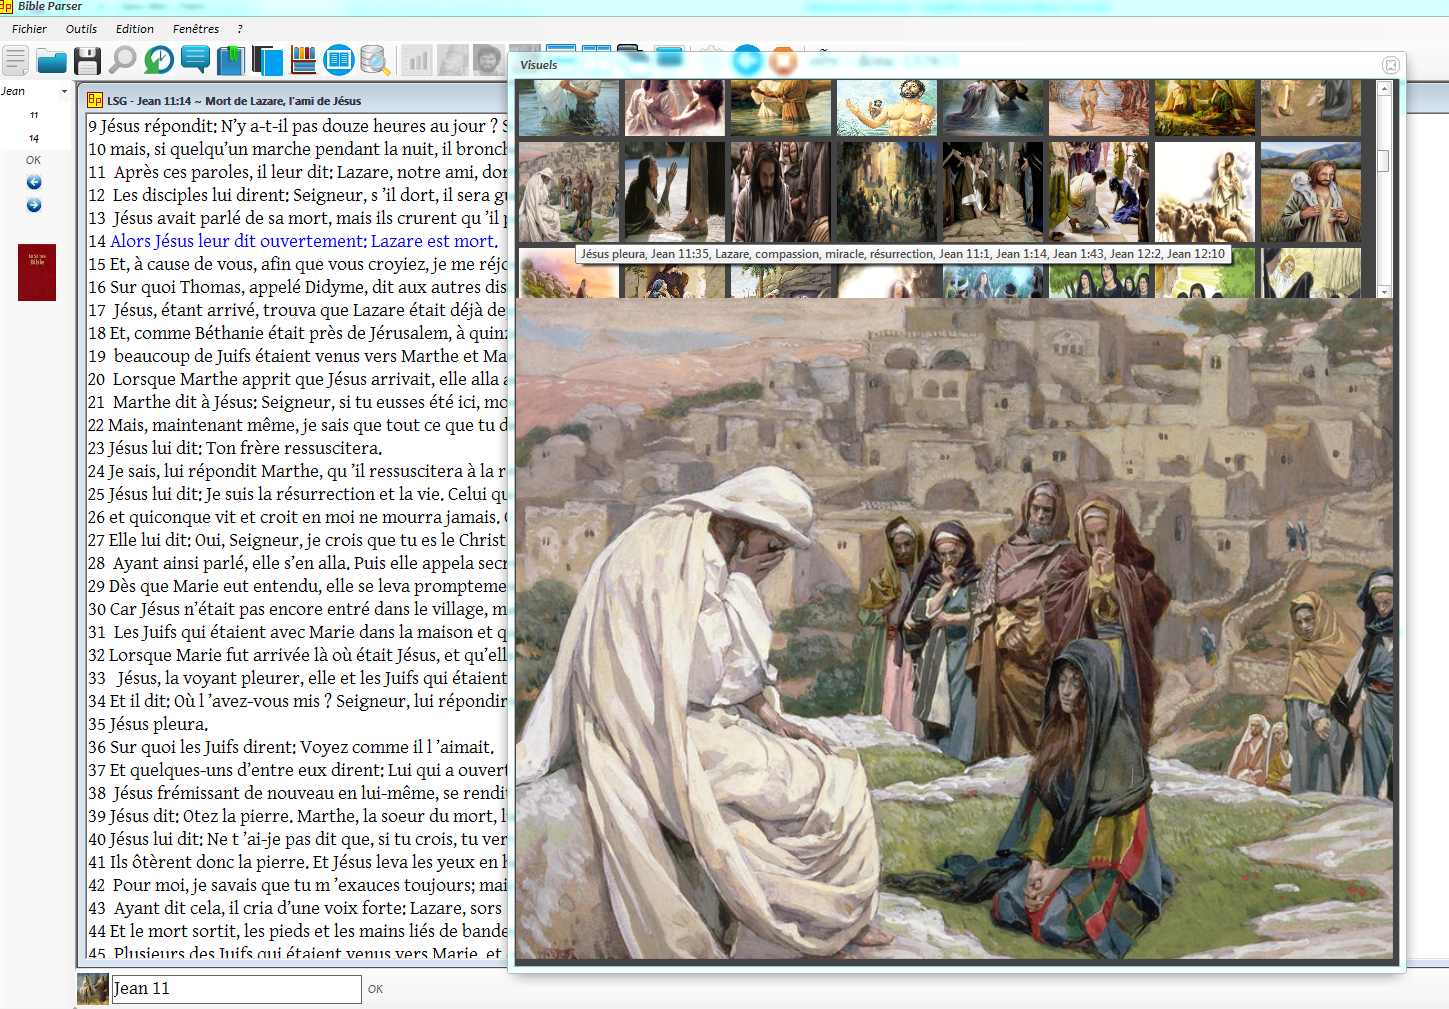
Task: Open the Fichier menu
Action: click(x=29, y=29)
